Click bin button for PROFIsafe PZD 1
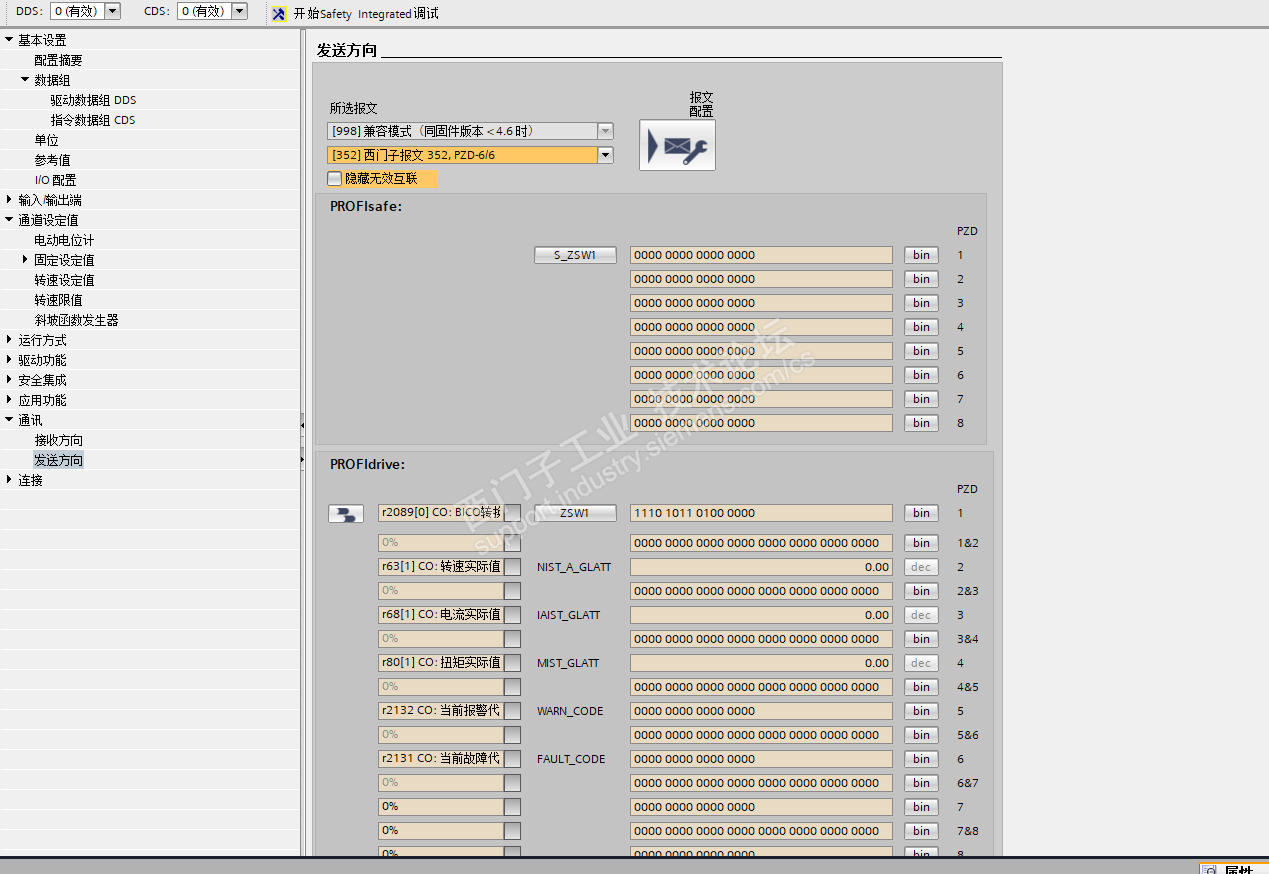The width and height of the screenshot is (1269, 874). [921, 255]
